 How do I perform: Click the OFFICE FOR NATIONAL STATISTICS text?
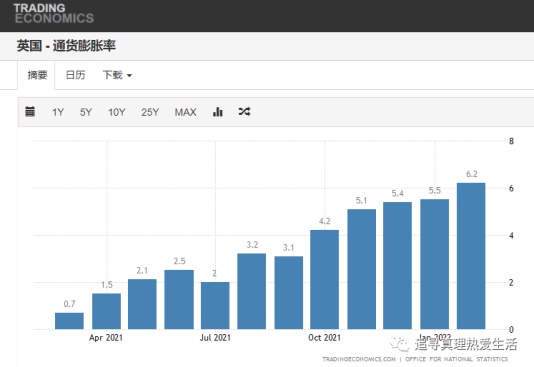456,359
